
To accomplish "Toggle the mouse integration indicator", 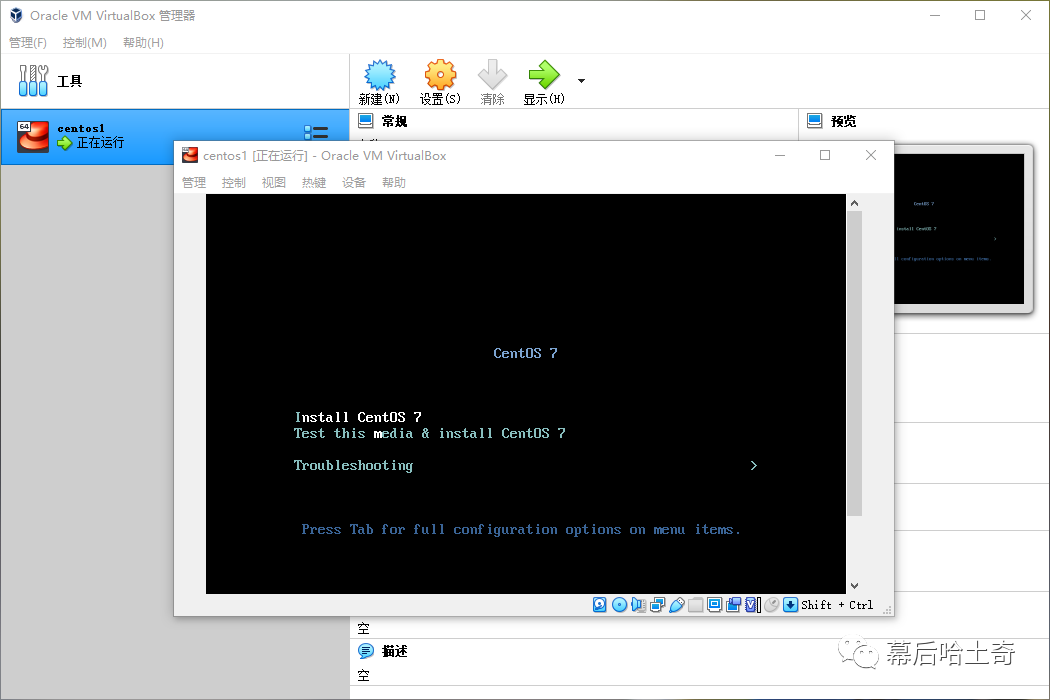I will point(771,605).
